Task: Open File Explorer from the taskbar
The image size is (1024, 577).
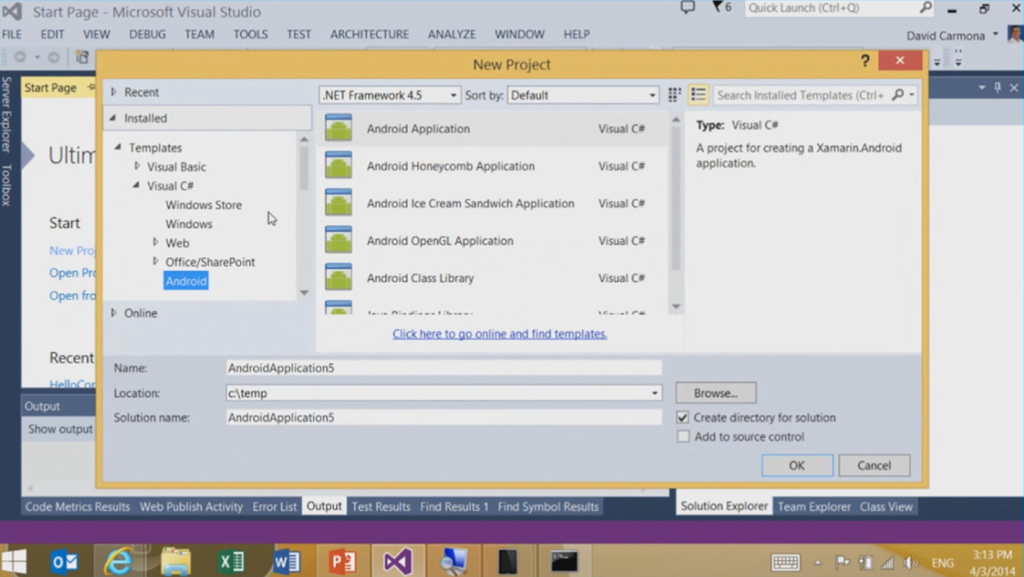Action: click(175, 561)
